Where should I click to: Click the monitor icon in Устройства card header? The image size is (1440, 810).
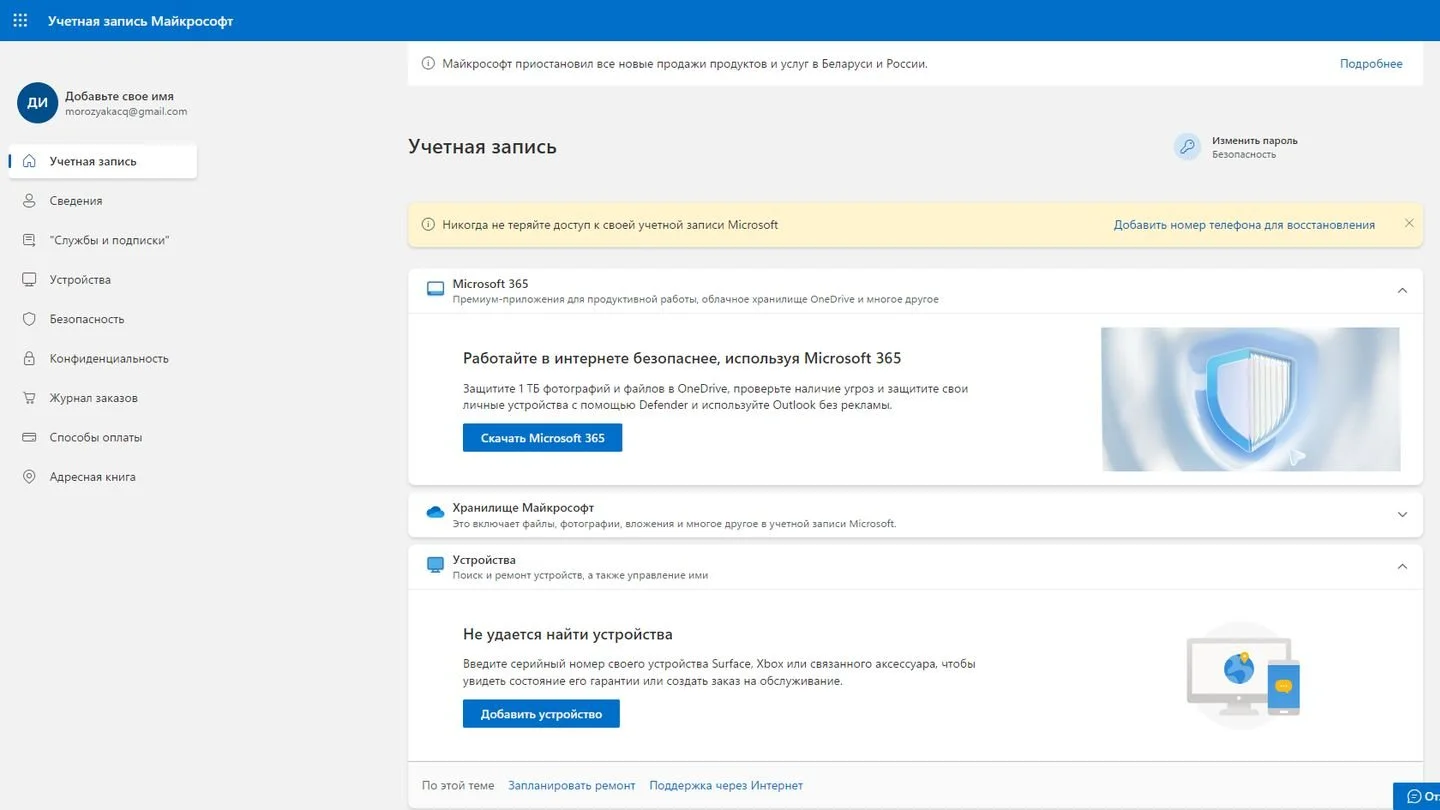[435, 565]
